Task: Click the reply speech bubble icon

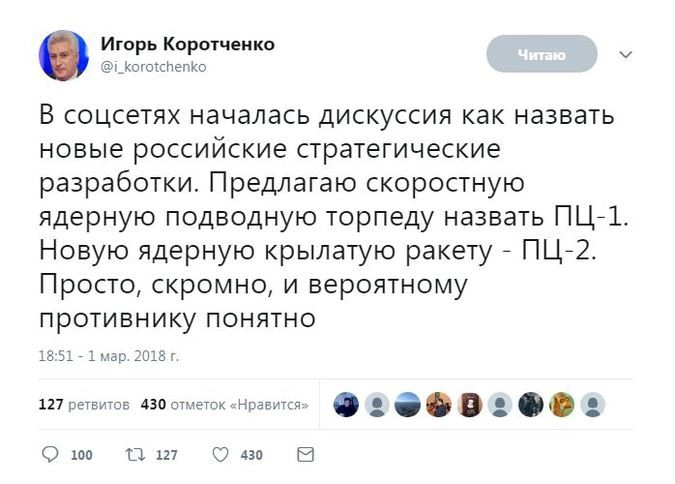Action: [x=50, y=454]
